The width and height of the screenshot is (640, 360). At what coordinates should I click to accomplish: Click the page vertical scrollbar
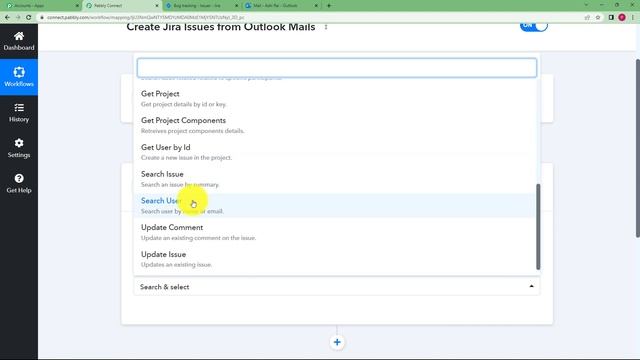638,148
